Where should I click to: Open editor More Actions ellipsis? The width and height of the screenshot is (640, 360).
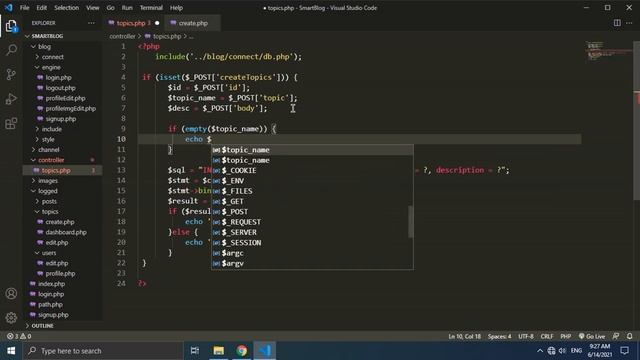629,23
